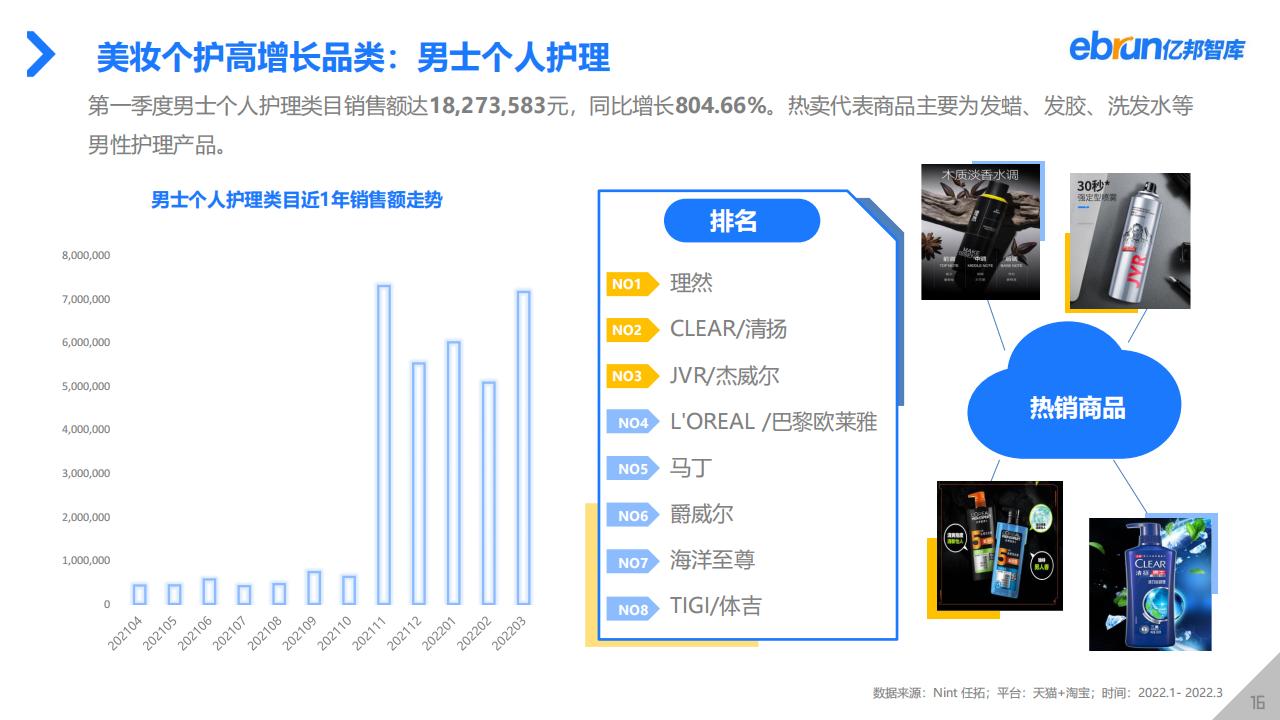Image resolution: width=1280 pixels, height=720 pixels.
Task: Click the NO7 rank badge
Action: 632,562
